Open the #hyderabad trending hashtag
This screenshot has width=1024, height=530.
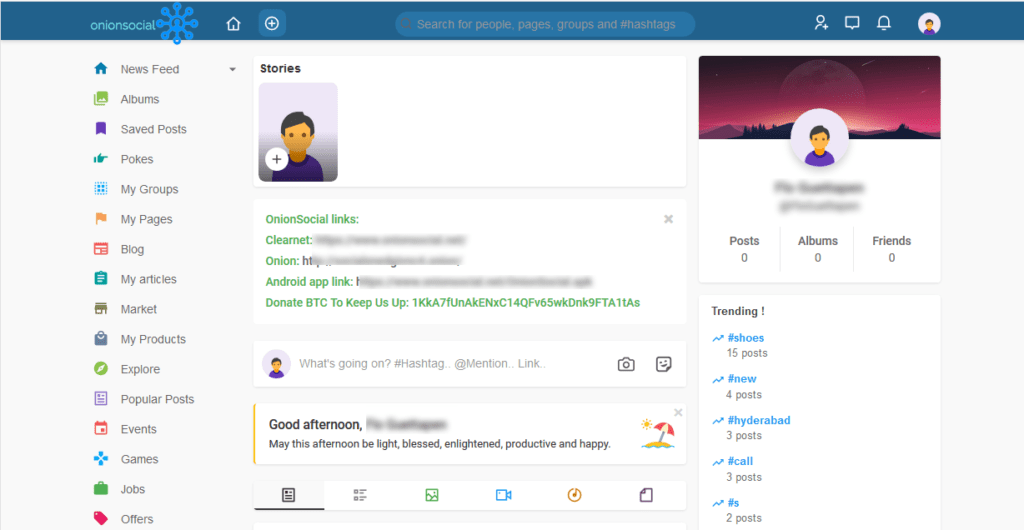pos(758,420)
